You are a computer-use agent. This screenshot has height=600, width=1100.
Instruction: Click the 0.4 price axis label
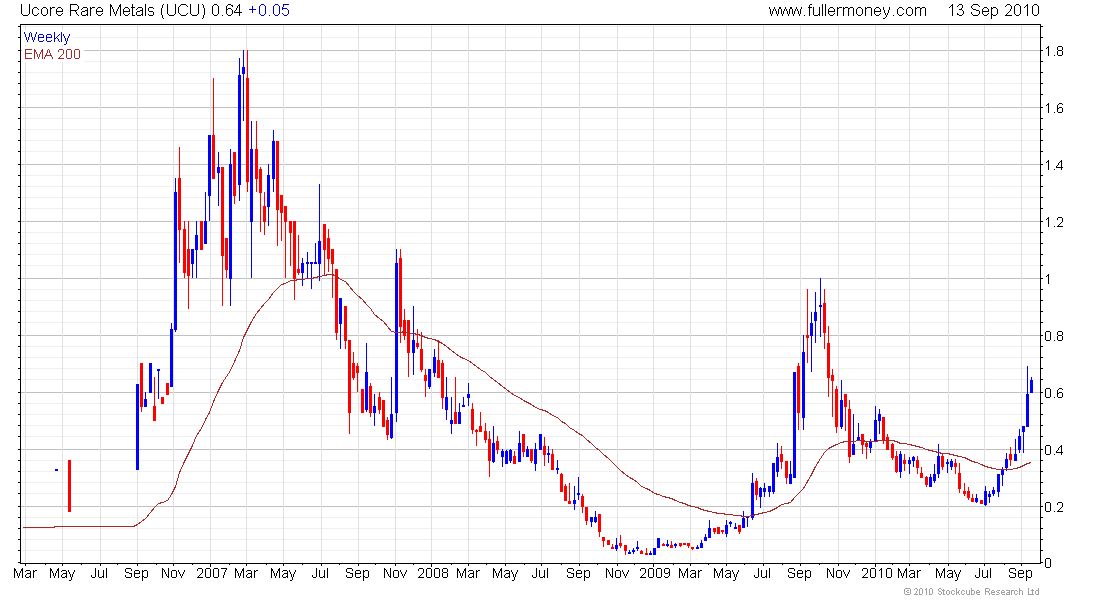click(x=1054, y=450)
